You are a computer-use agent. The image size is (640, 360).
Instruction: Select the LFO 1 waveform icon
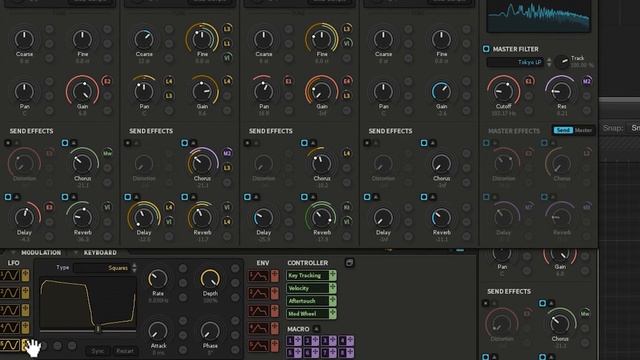10,276
